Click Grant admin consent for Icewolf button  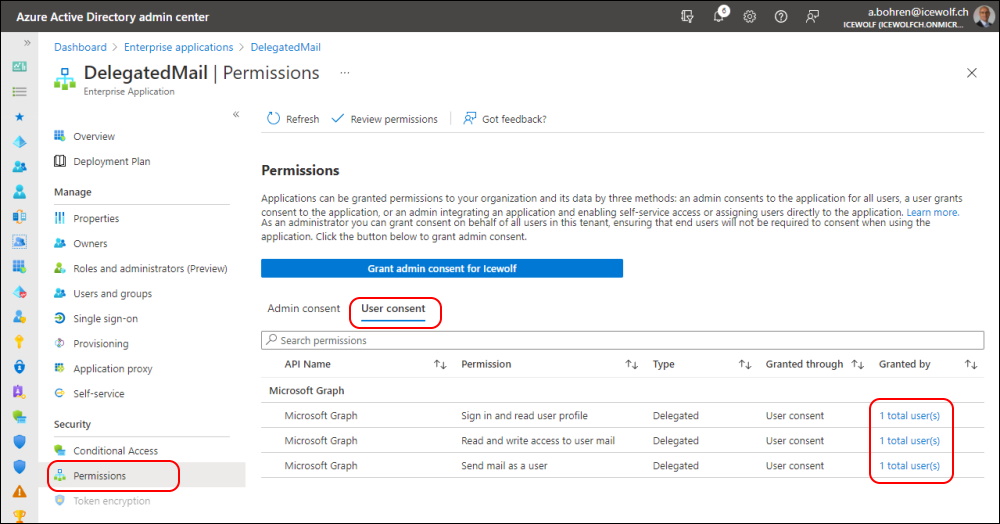[x=442, y=268]
